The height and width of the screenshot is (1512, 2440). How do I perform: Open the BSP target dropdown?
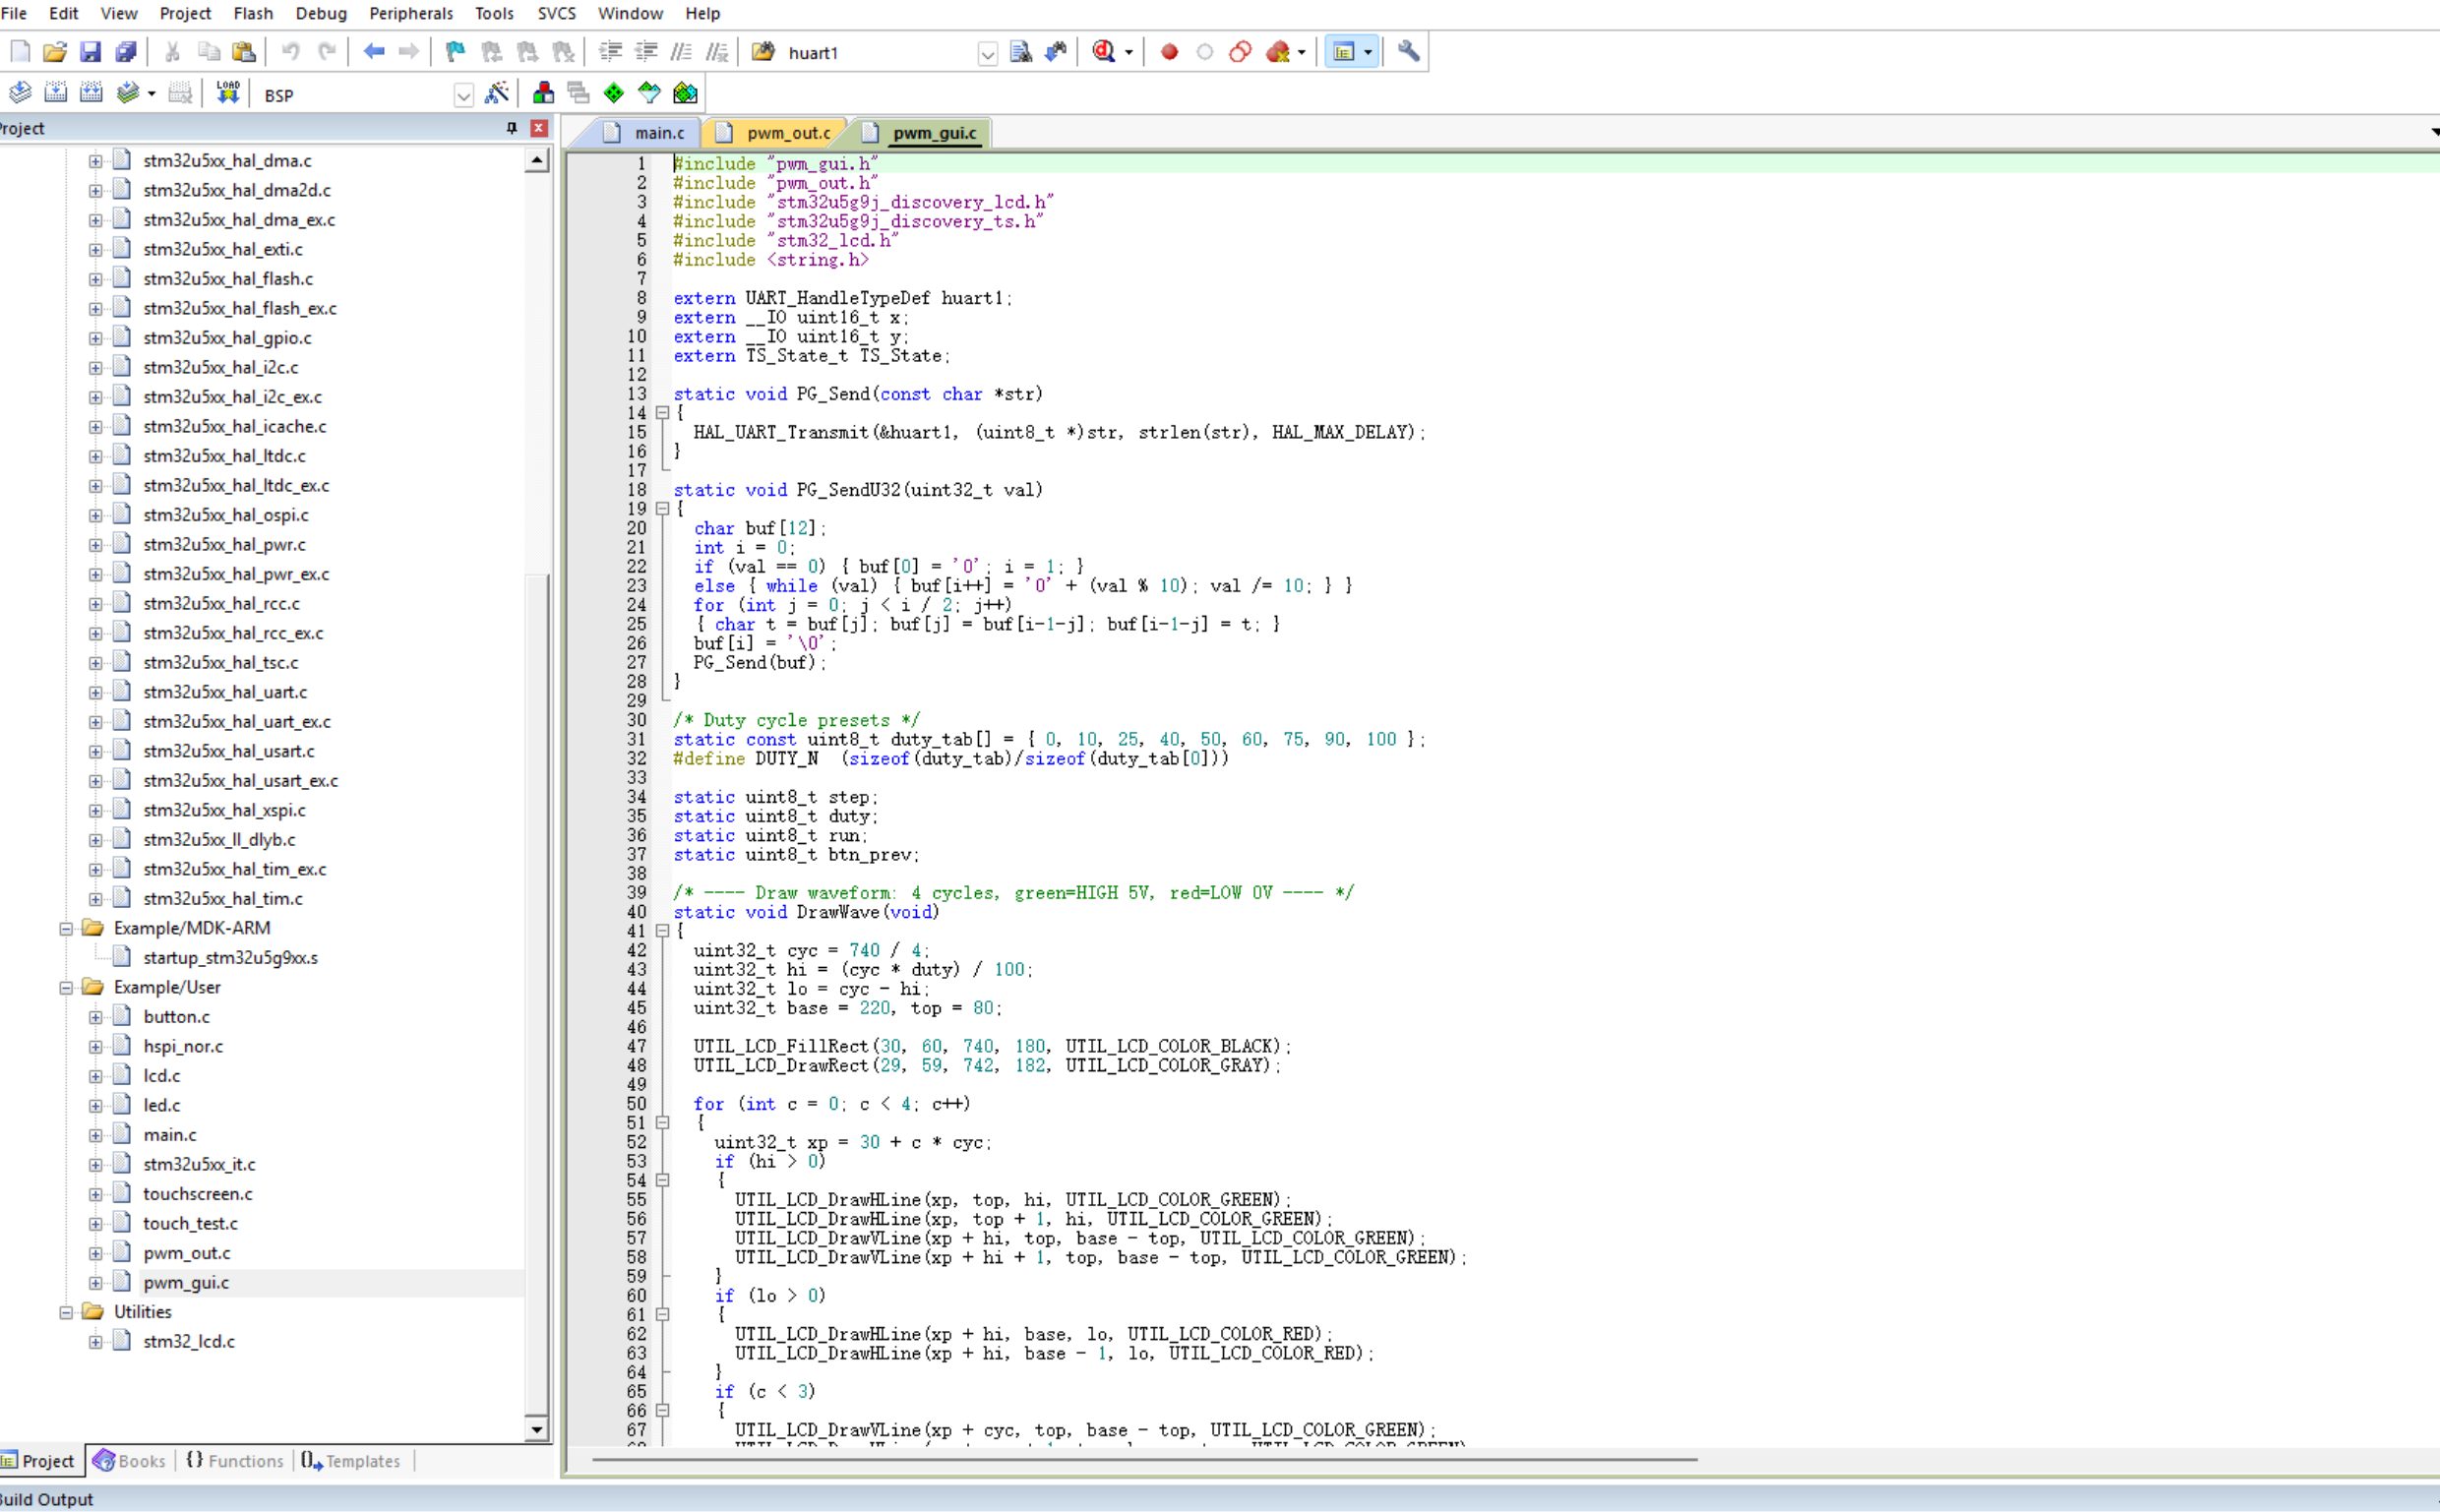pyautogui.click(x=463, y=96)
